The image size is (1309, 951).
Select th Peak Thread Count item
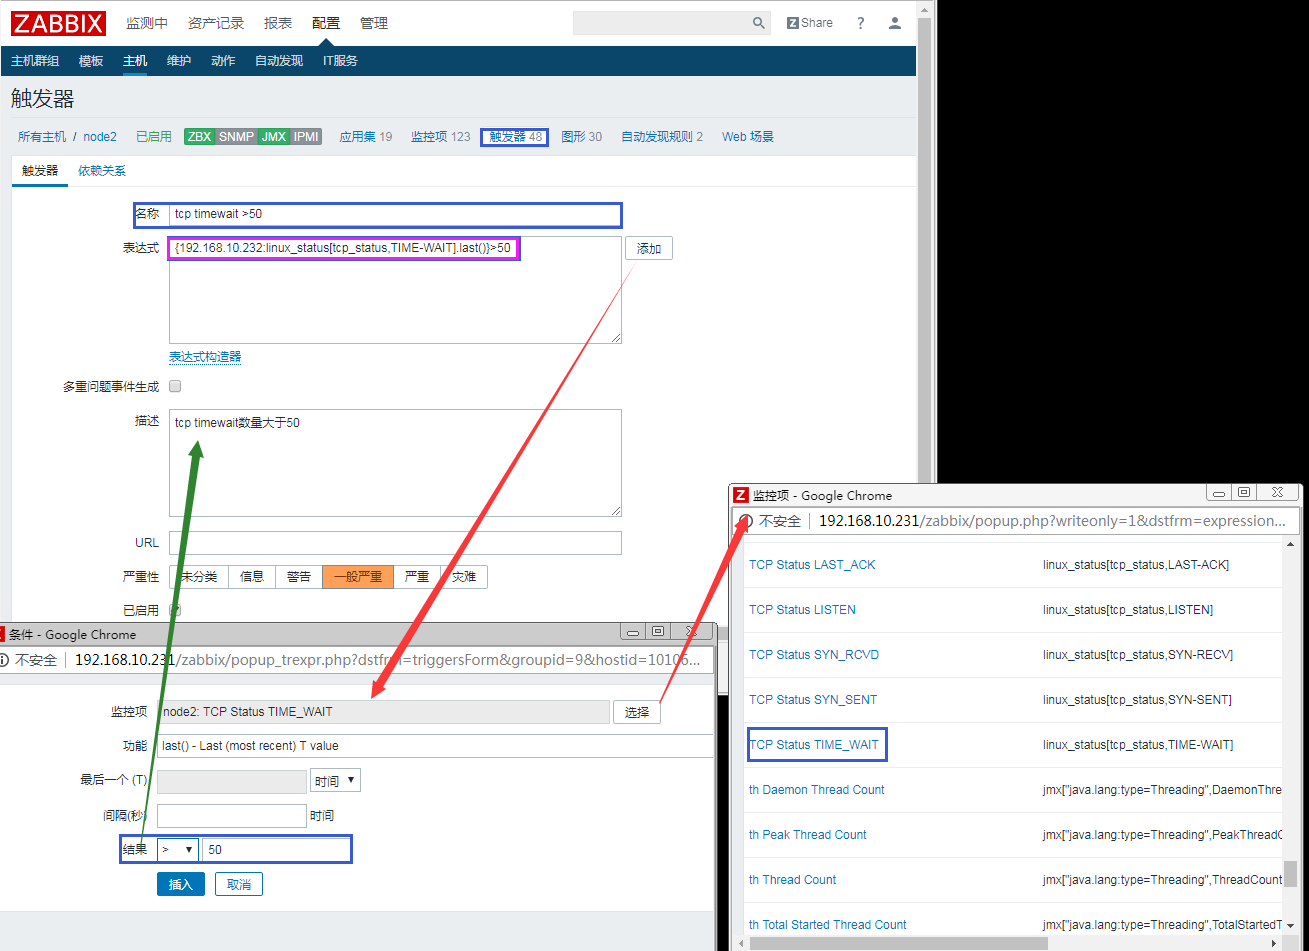pos(808,835)
